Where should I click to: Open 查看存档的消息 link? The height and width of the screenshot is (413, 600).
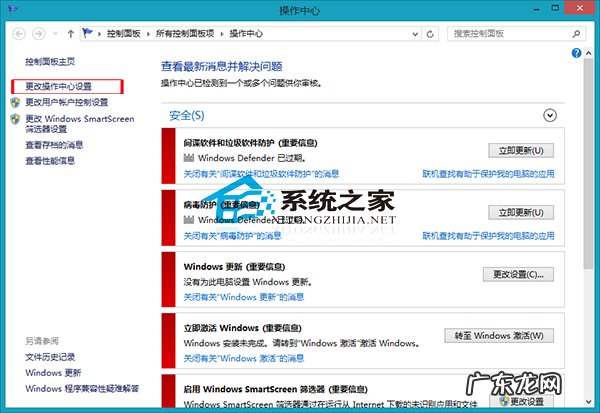point(54,145)
